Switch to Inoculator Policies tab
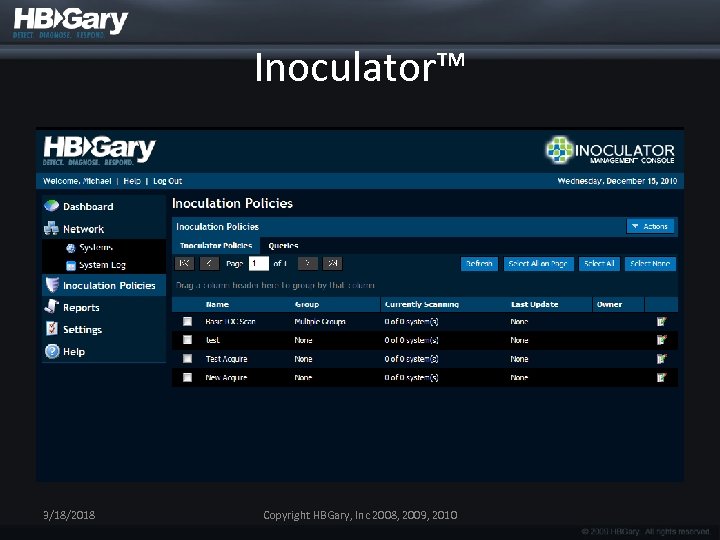Screen dimensions: 720x540 point(216,246)
